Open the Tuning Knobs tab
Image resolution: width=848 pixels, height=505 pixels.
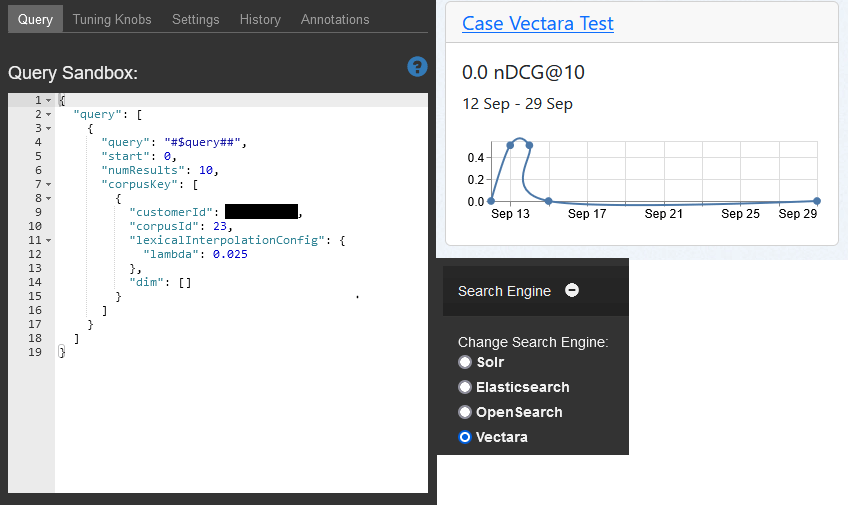click(x=111, y=19)
